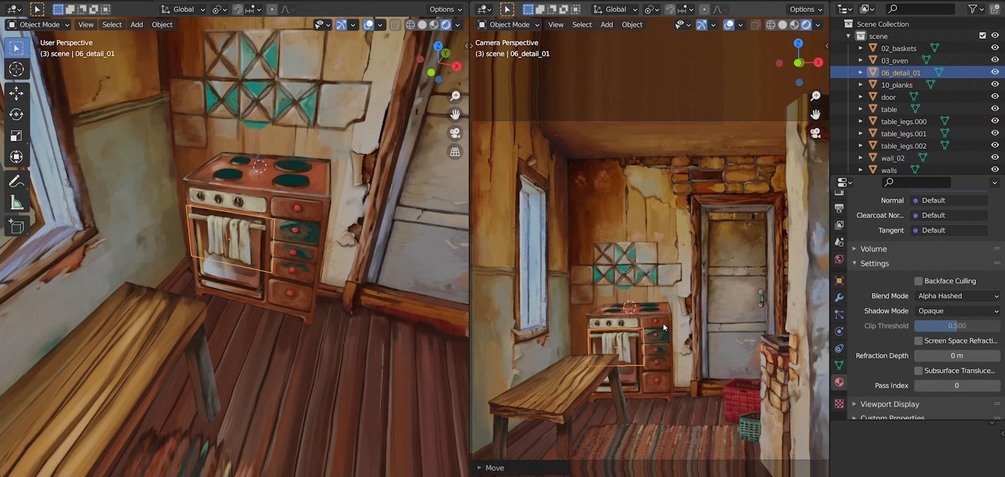The height and width of the screenshot is (477, 1005).
Task: Hide the 03_oven object in outliner
Action: (995, 60)
